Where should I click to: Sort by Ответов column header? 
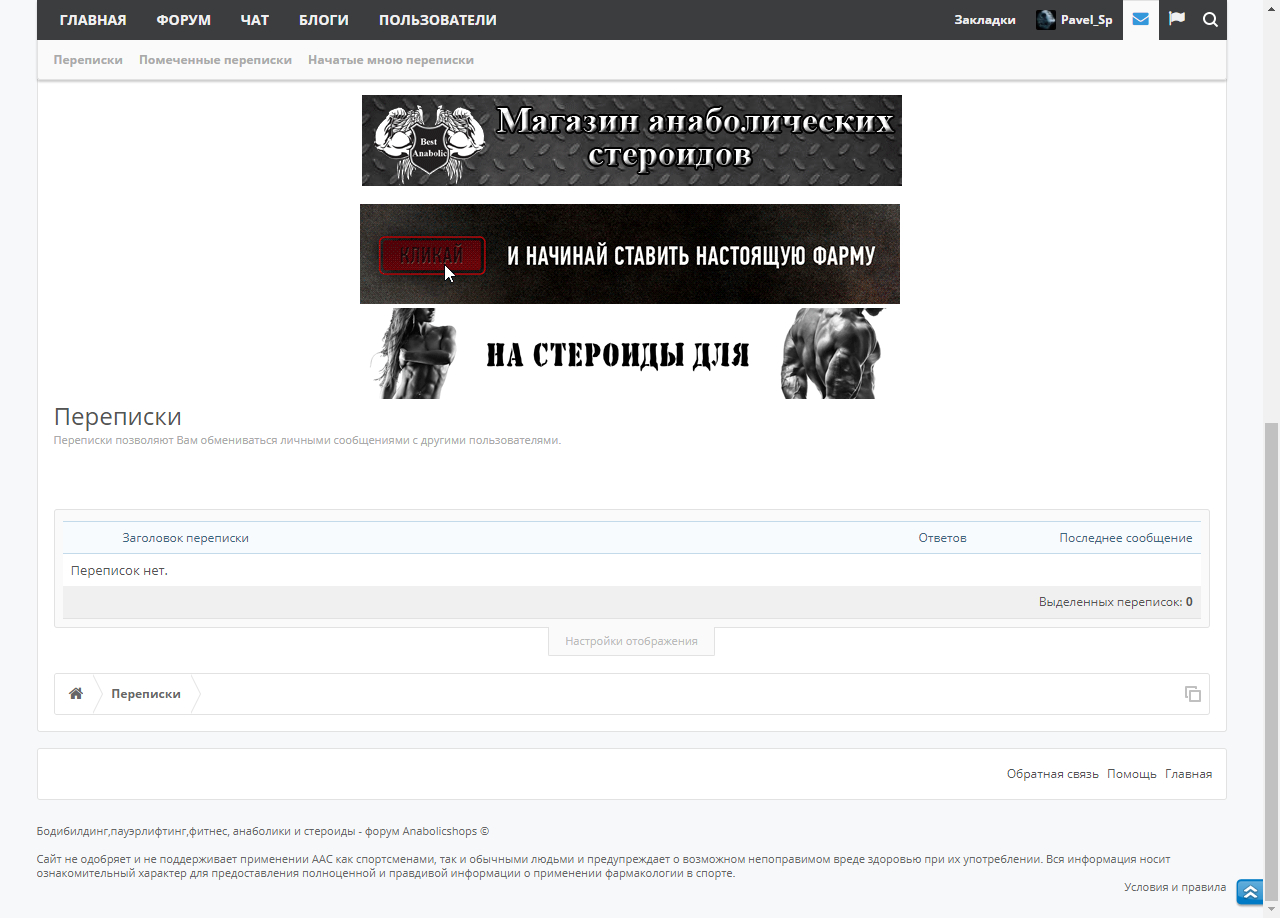click(x=943, y=538)
